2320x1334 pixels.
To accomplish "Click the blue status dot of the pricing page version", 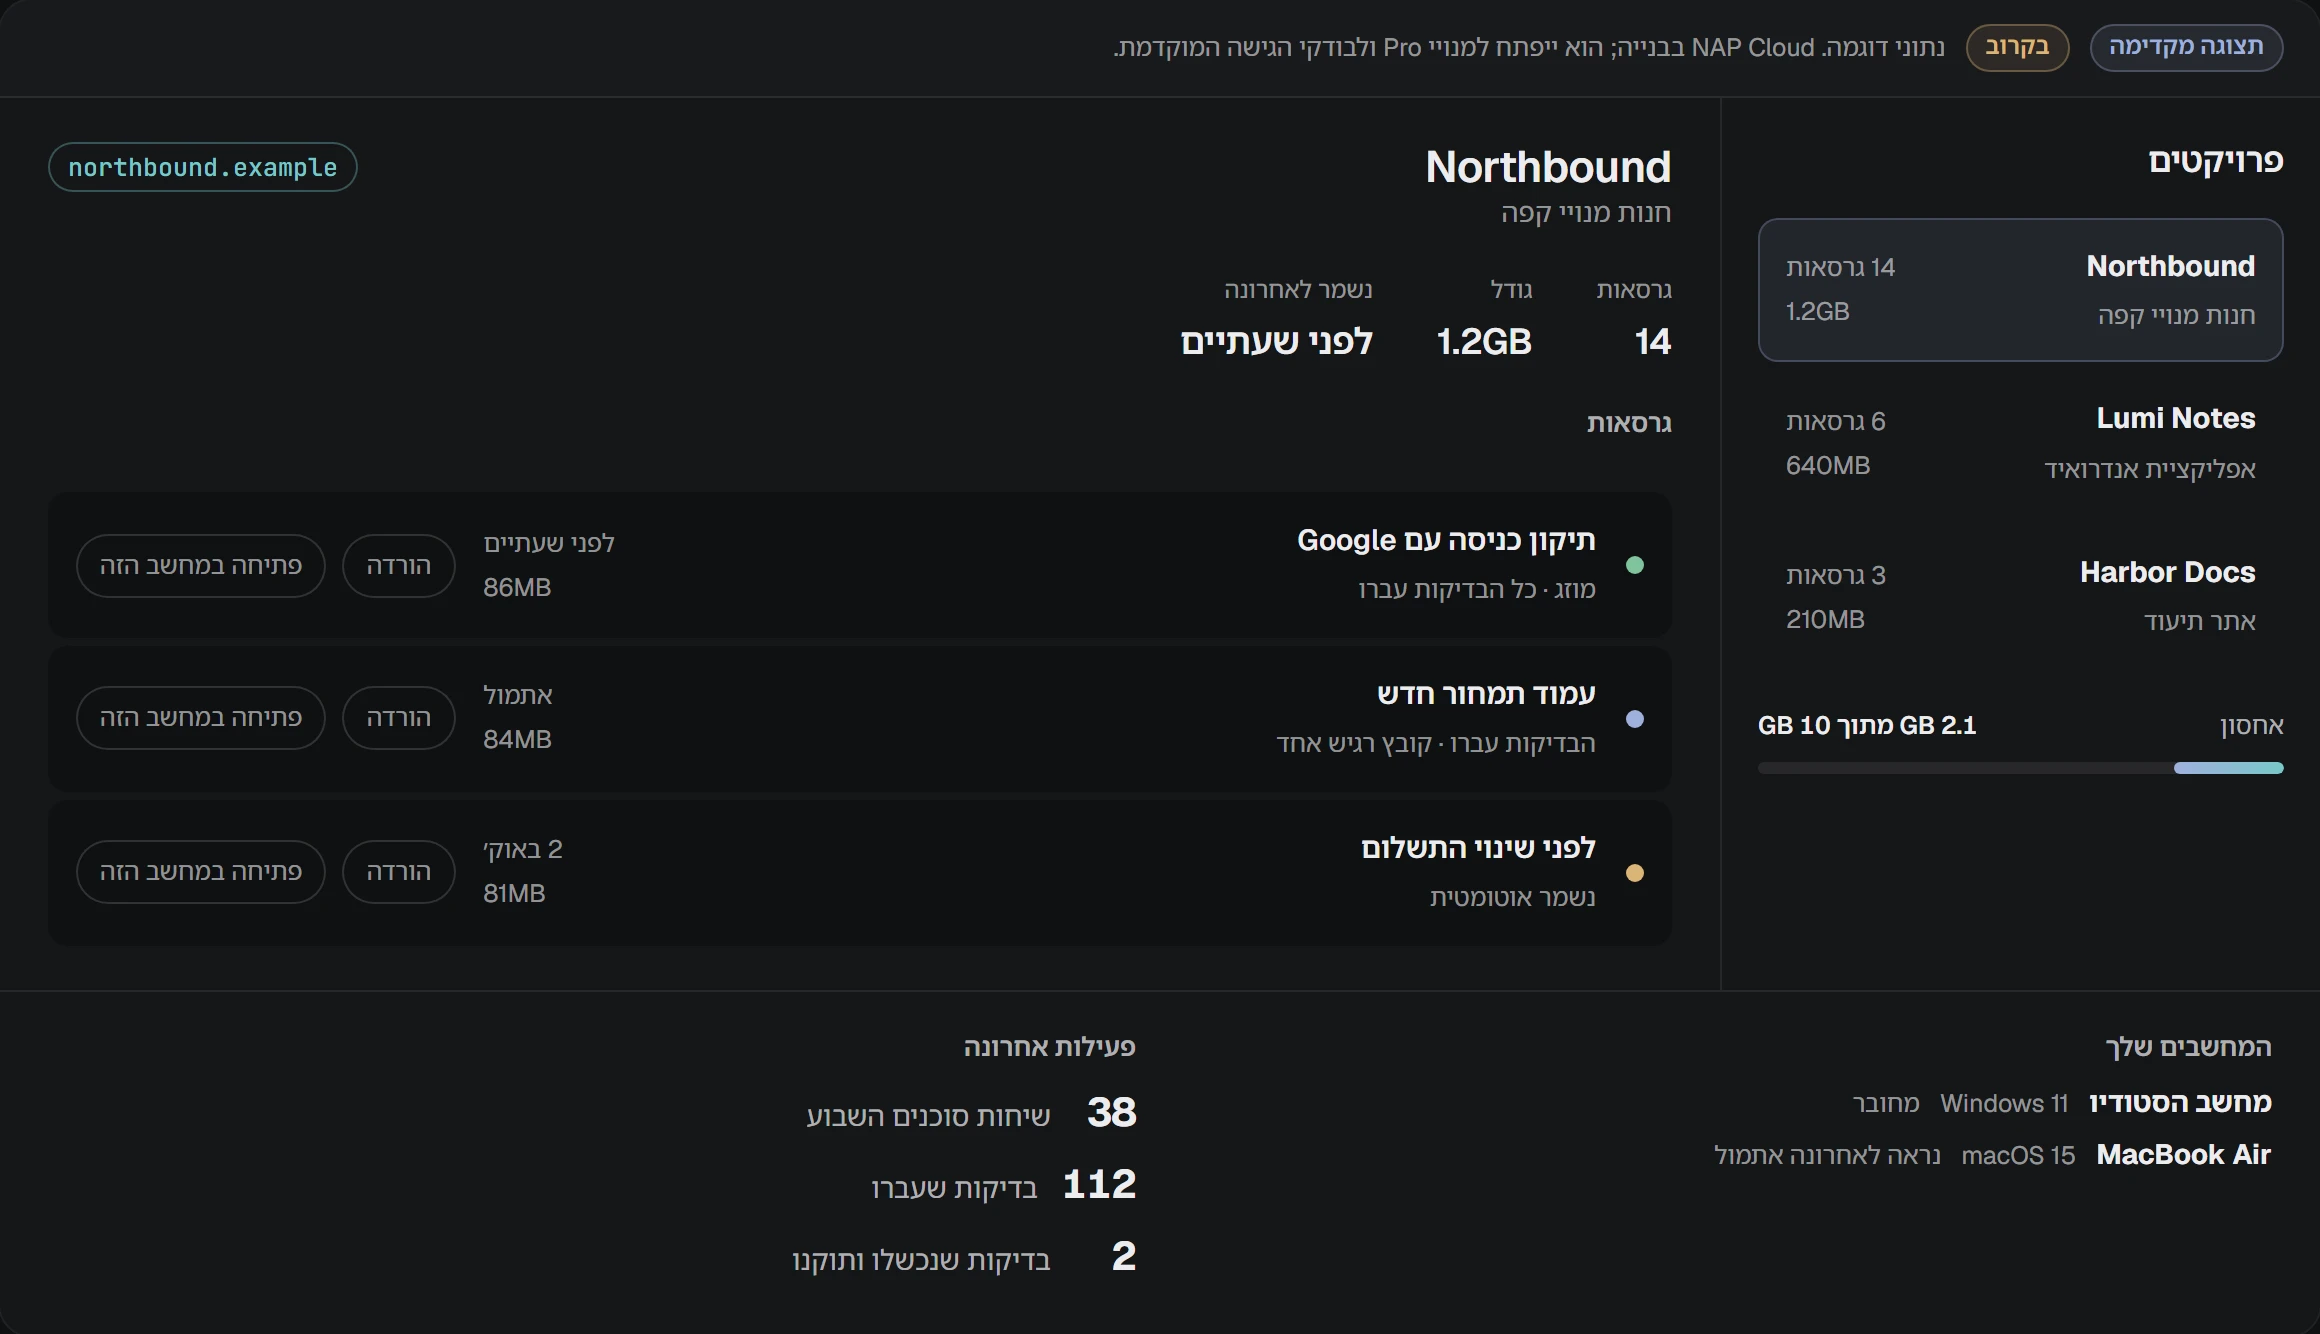I will coord(1635,719).
